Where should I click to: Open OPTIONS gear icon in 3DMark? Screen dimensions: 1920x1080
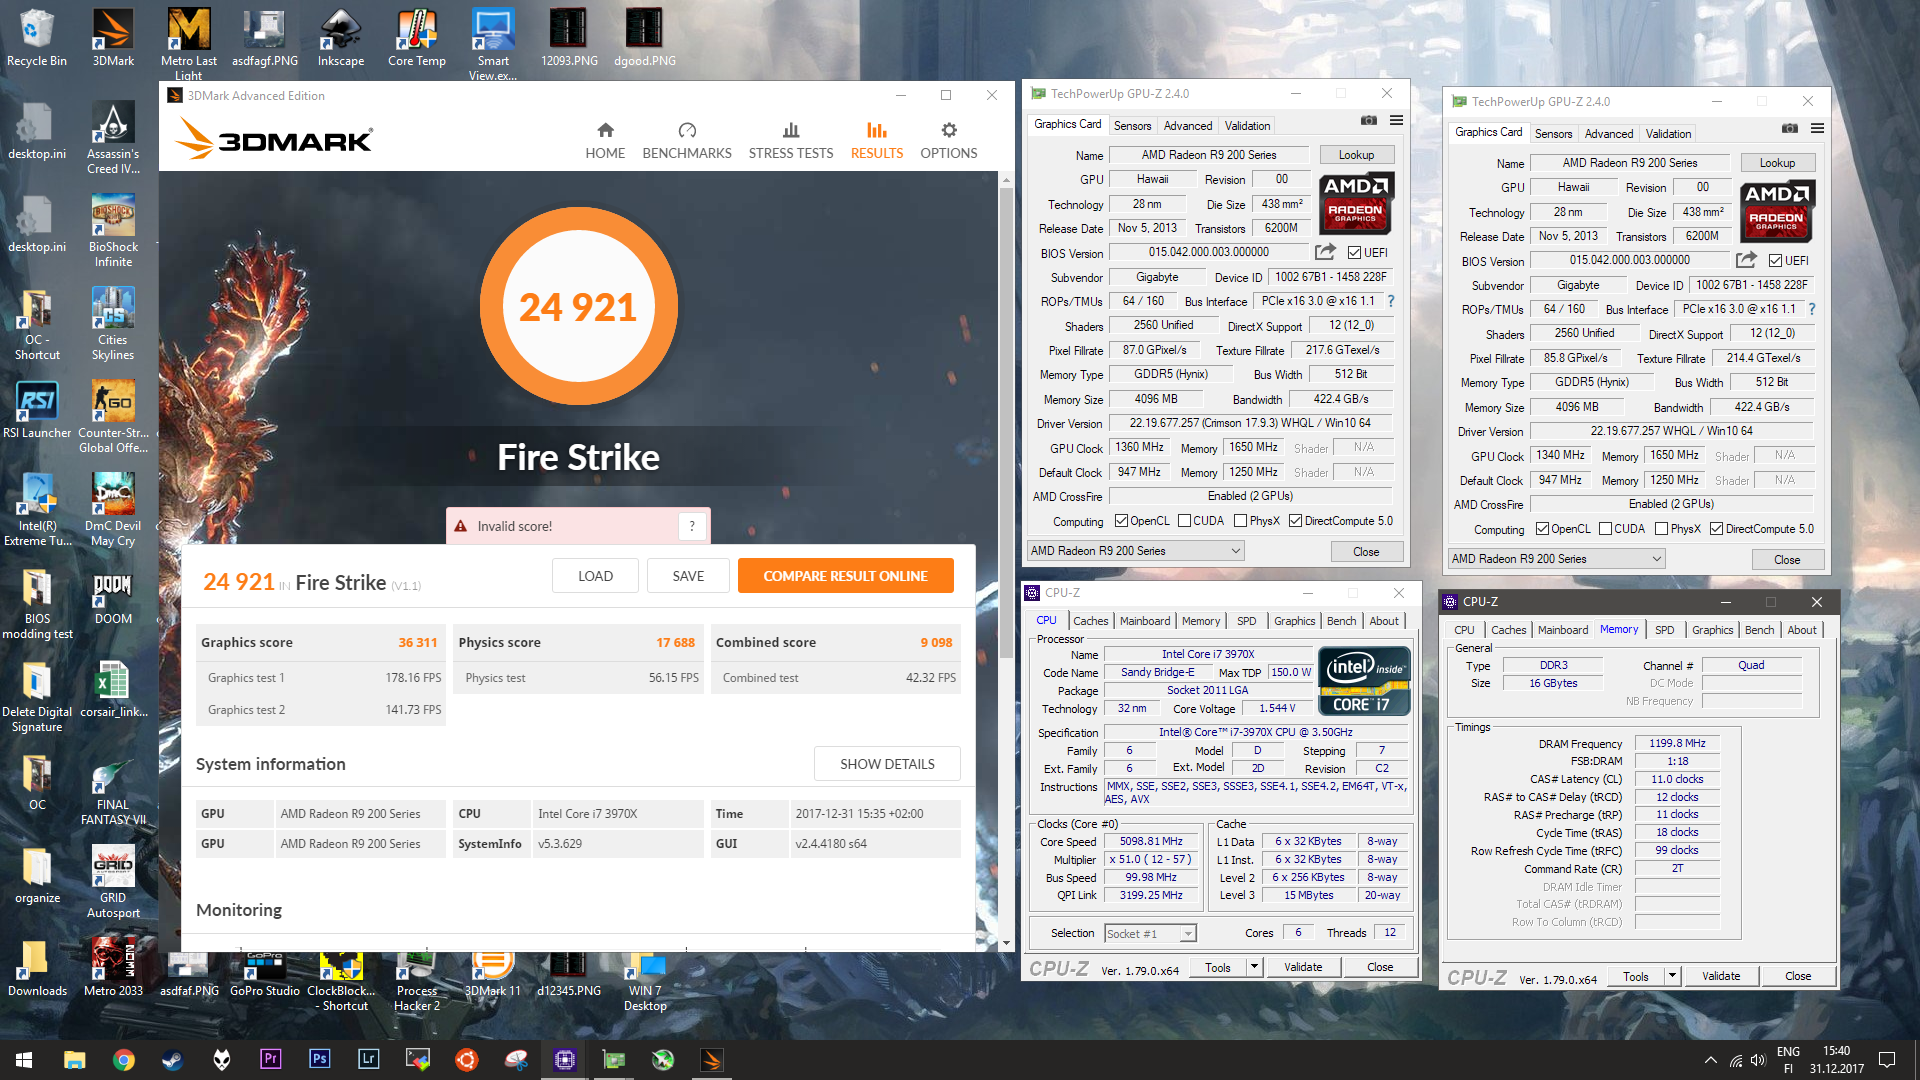pos(949,130)
